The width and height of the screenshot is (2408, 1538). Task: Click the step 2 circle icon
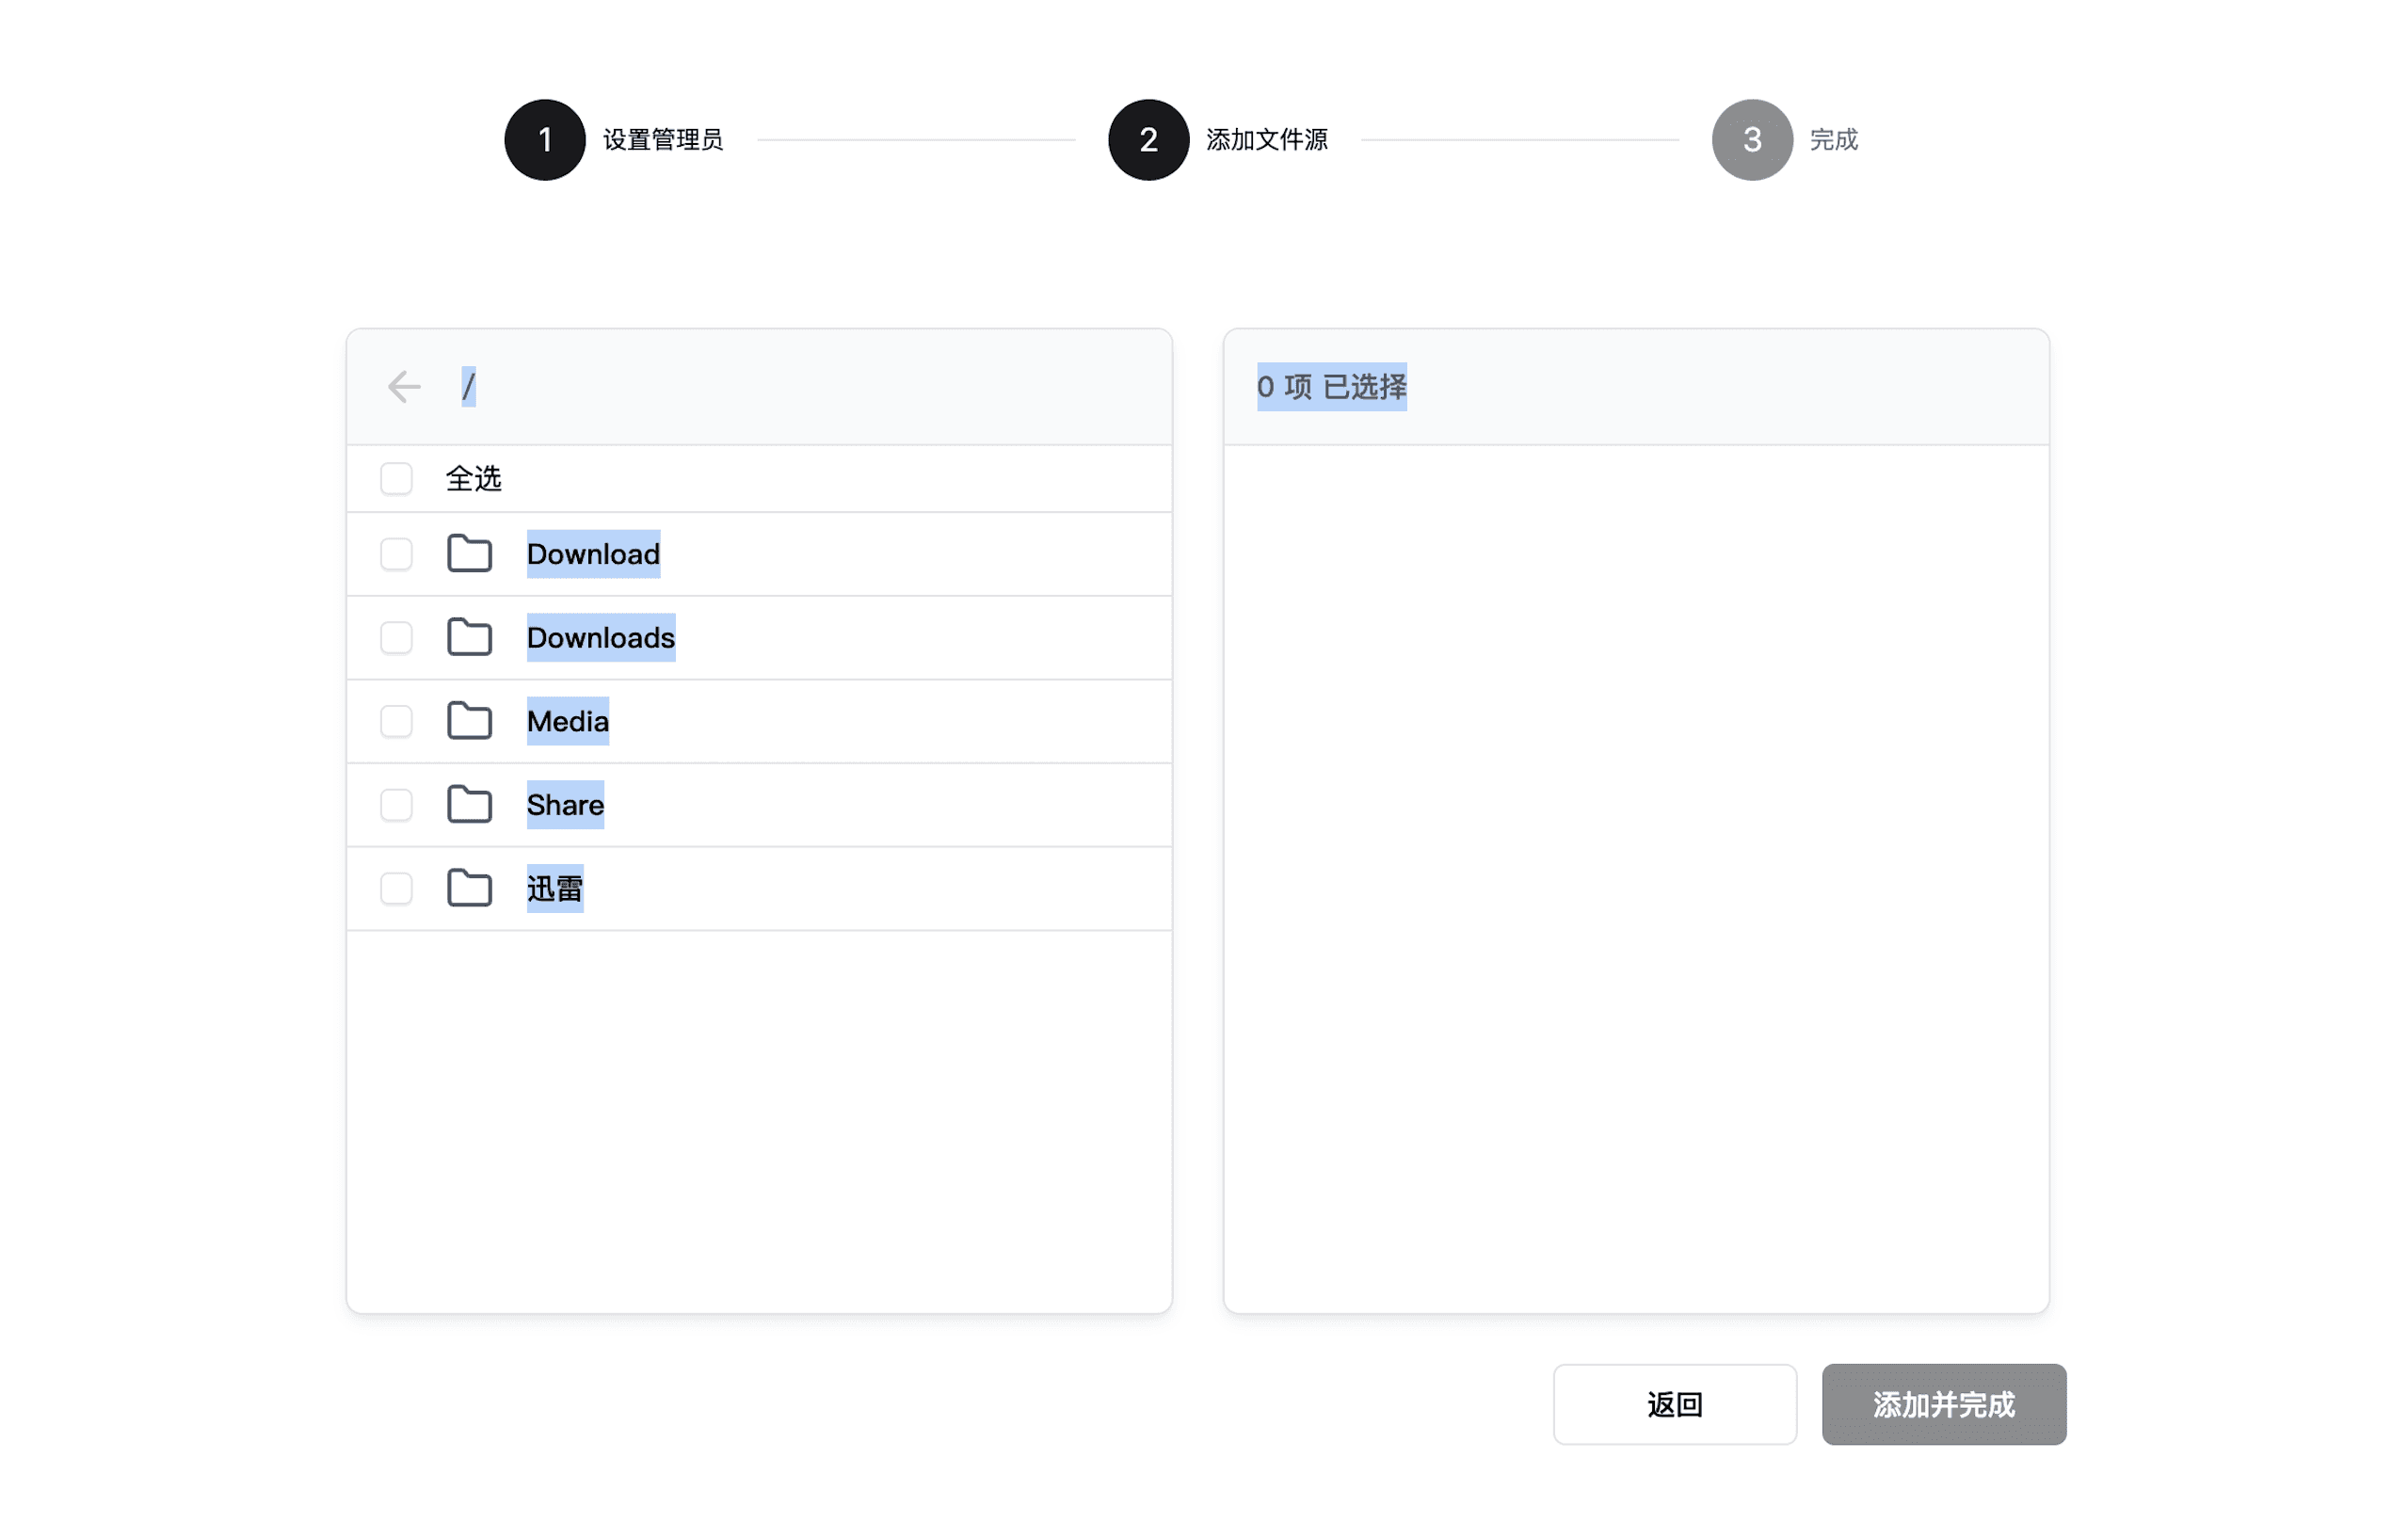[1148, 140]
